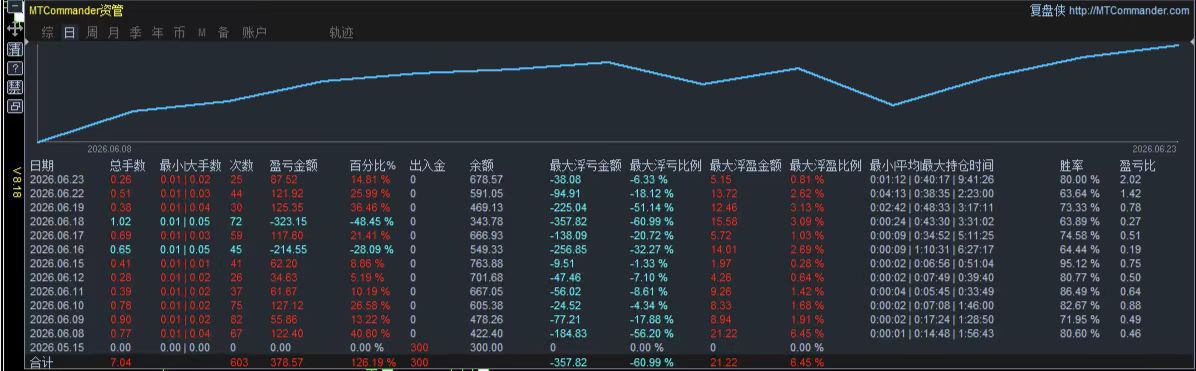Image resolution: width=1196 pixels, height=371 pixels.
Task: Click the 7.04 total lots value
Action: click(x=121, y=362)
